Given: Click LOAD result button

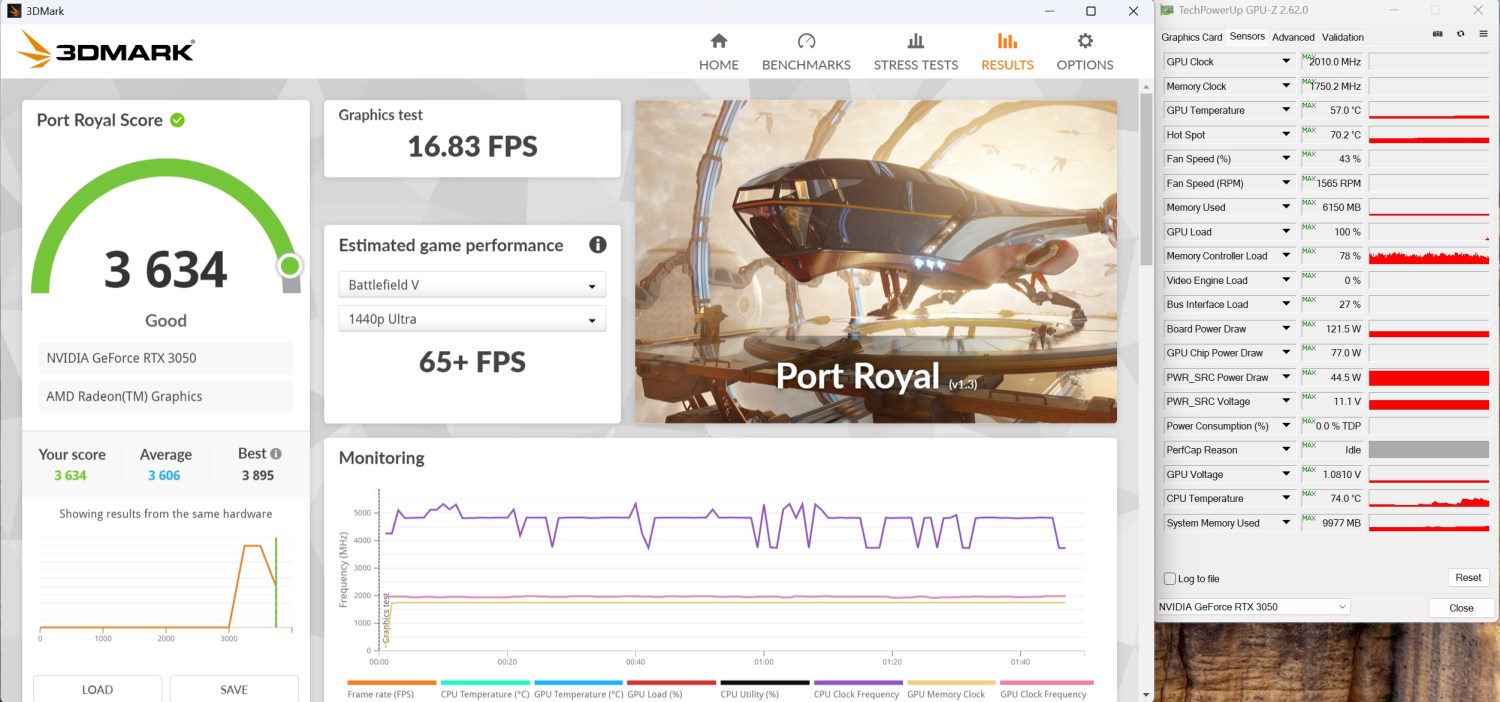Looking at the screenshot, I should (x=97, y=689).
